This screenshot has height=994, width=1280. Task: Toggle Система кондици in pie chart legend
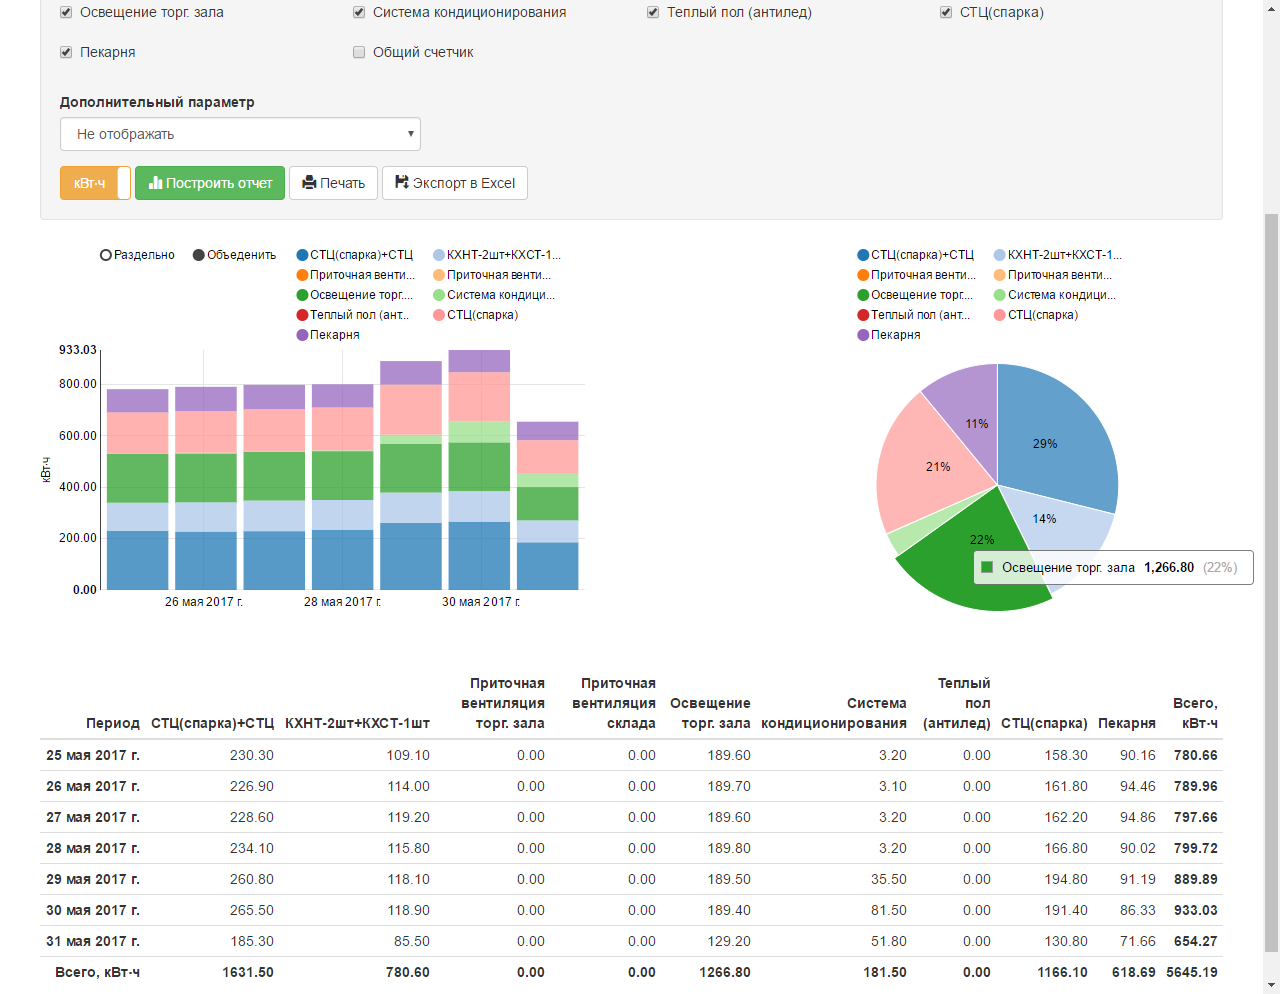pos(1055,295)
